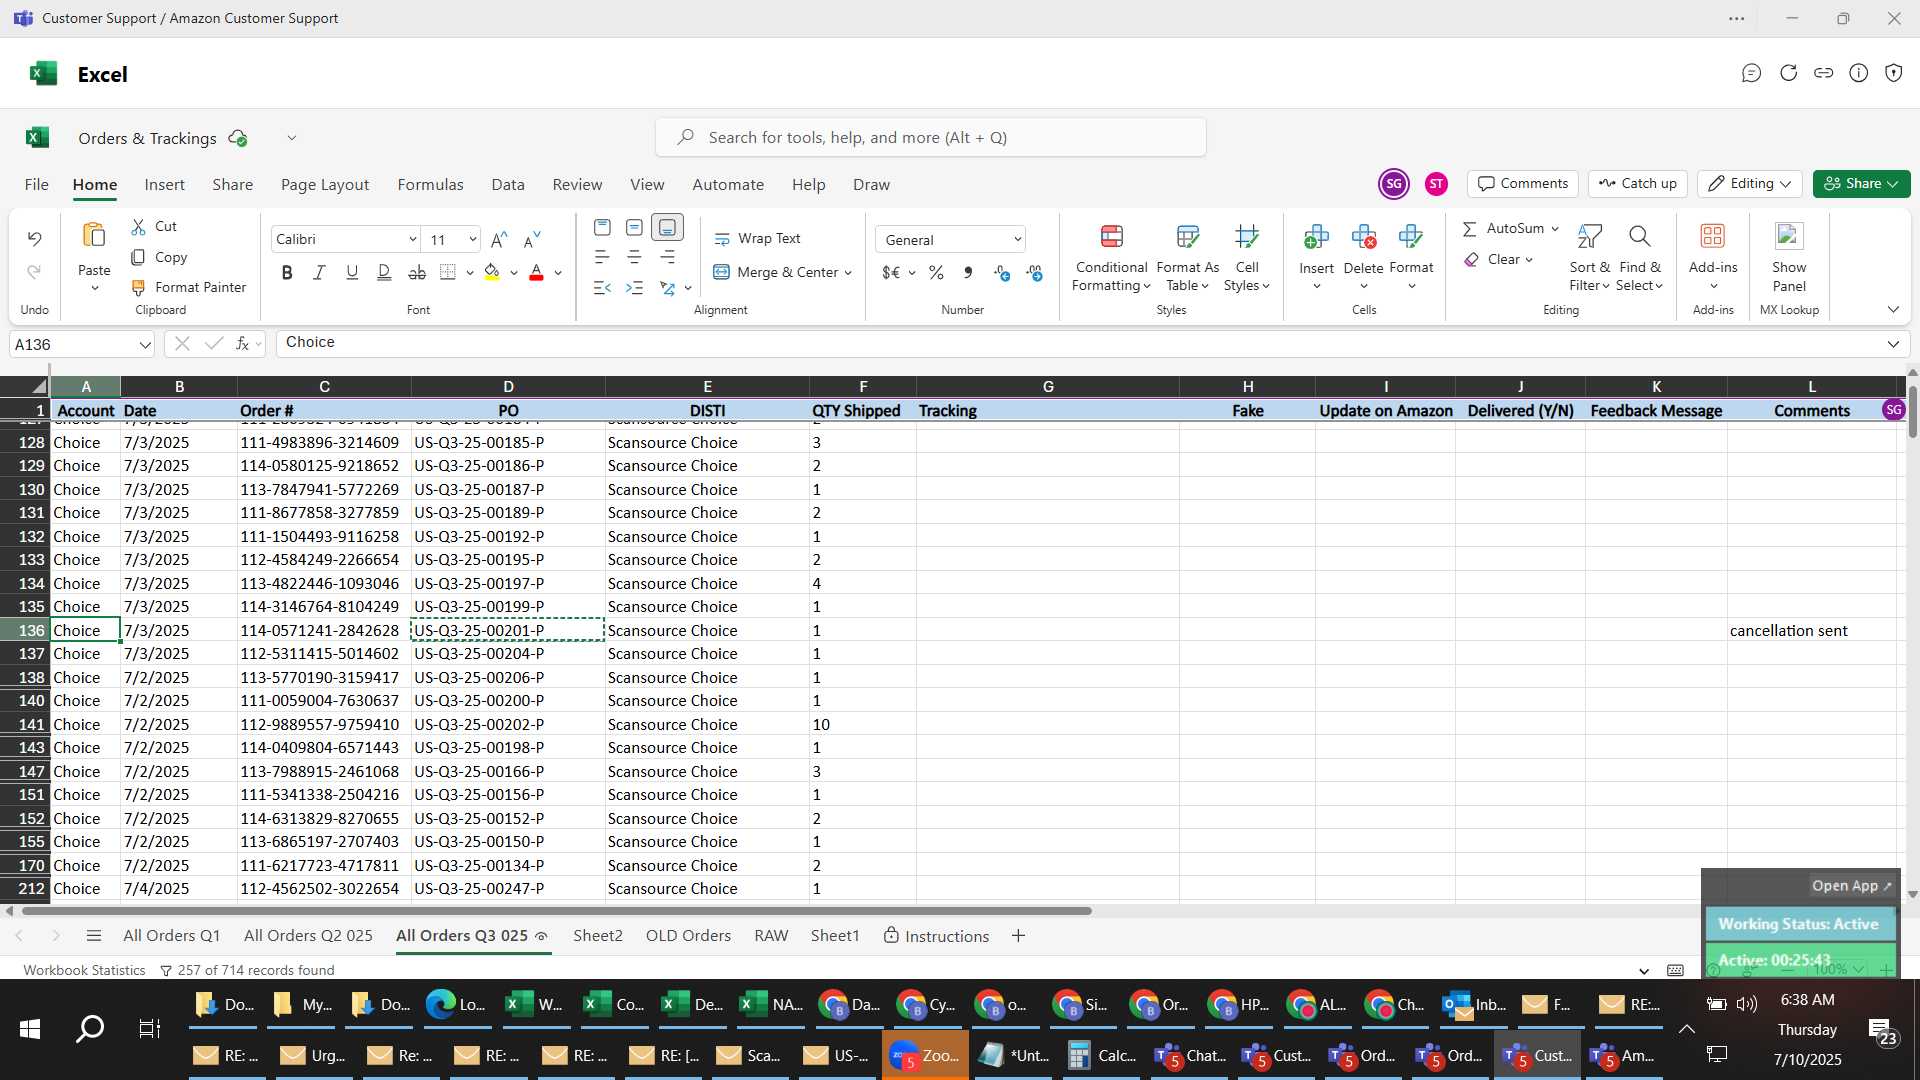
Task: Open the Insert ribbon tab
Action: point(164,185)
